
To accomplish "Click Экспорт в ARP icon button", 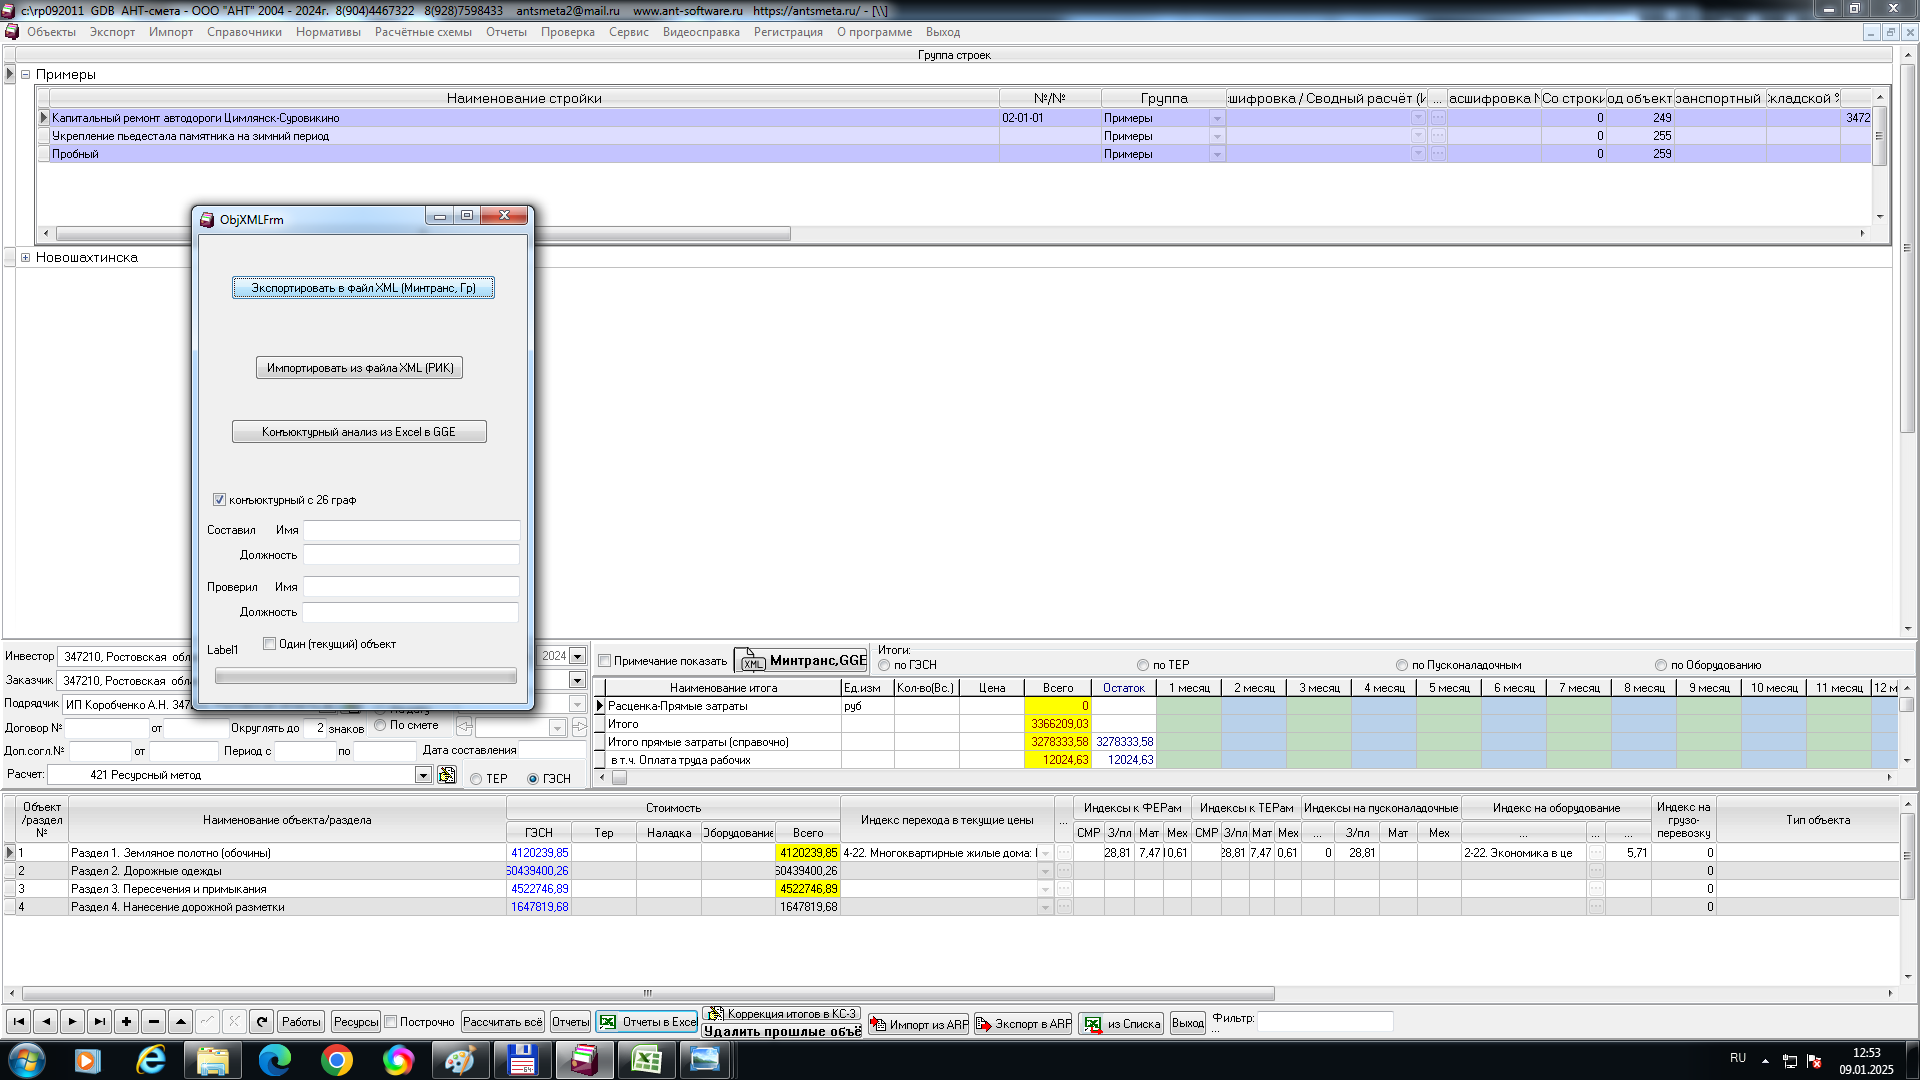I will click(x=1023, y=1023).
